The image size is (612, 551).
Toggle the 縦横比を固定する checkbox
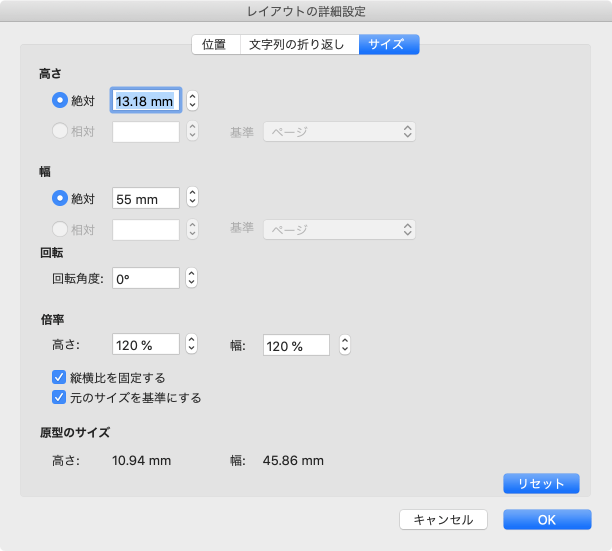pyautogui.click(x=59, y=378)
